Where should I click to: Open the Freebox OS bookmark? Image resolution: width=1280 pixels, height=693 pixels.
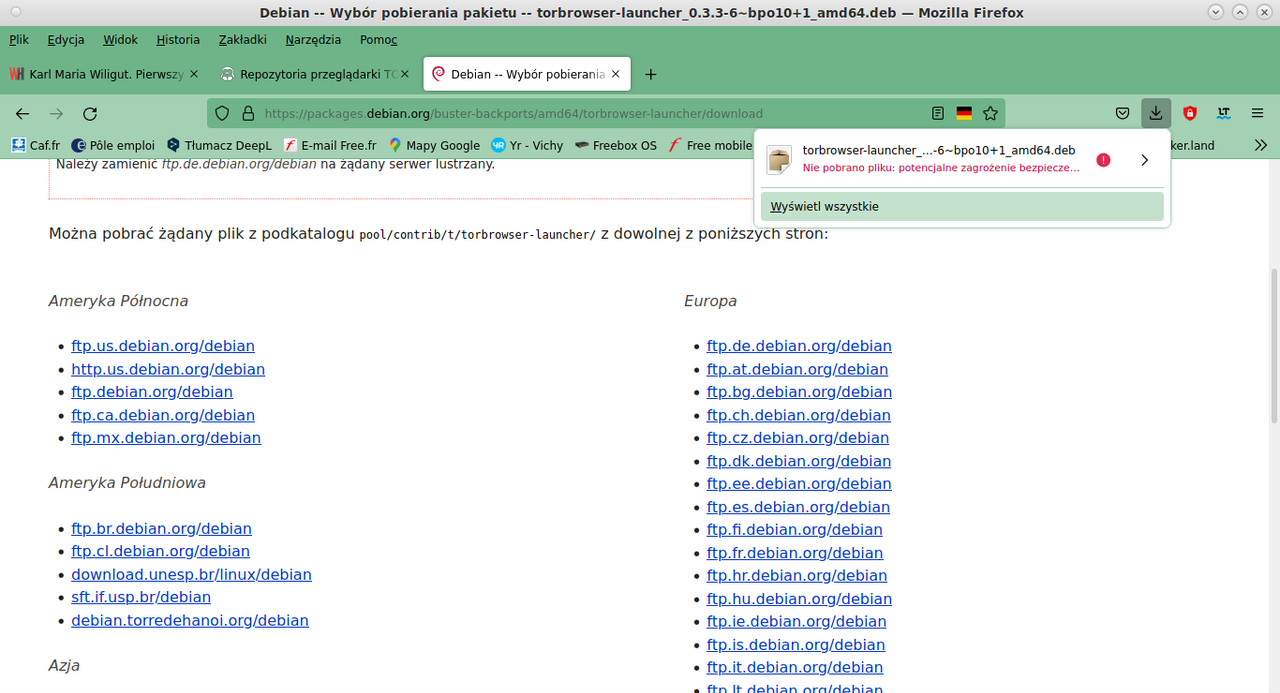[616, 145]
